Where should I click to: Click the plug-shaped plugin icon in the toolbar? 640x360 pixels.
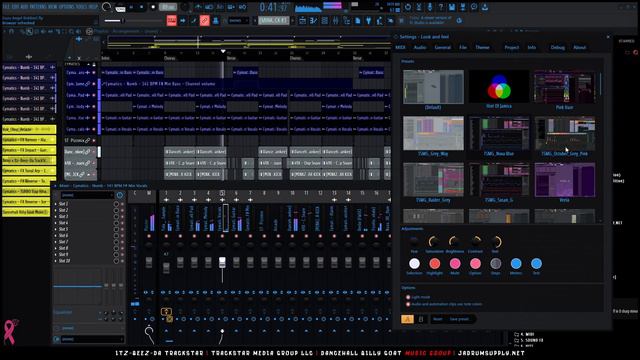(369, 20)
